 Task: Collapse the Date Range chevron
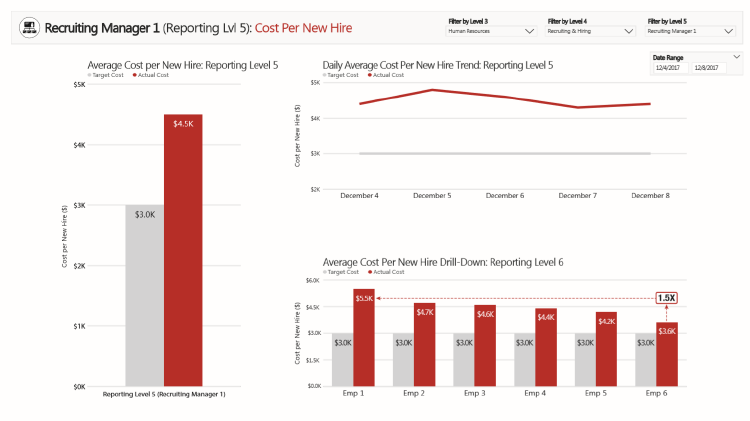(737, 57)
